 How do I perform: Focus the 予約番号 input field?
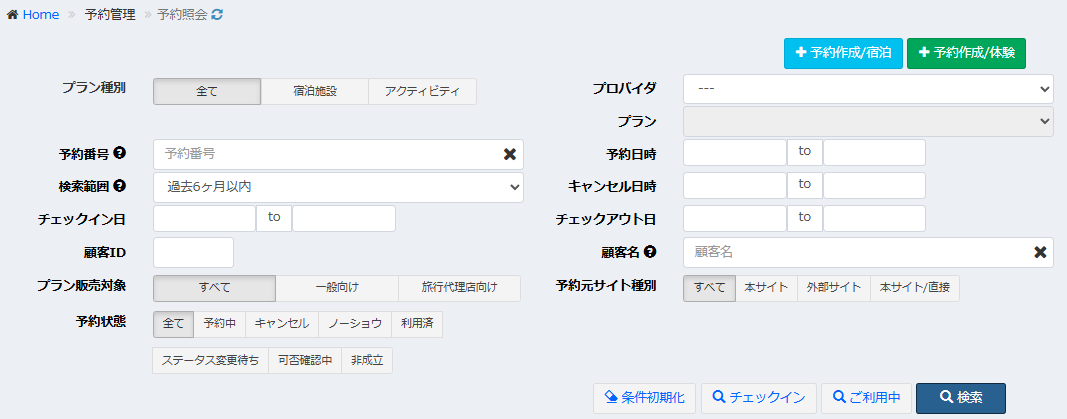point(338,154)
